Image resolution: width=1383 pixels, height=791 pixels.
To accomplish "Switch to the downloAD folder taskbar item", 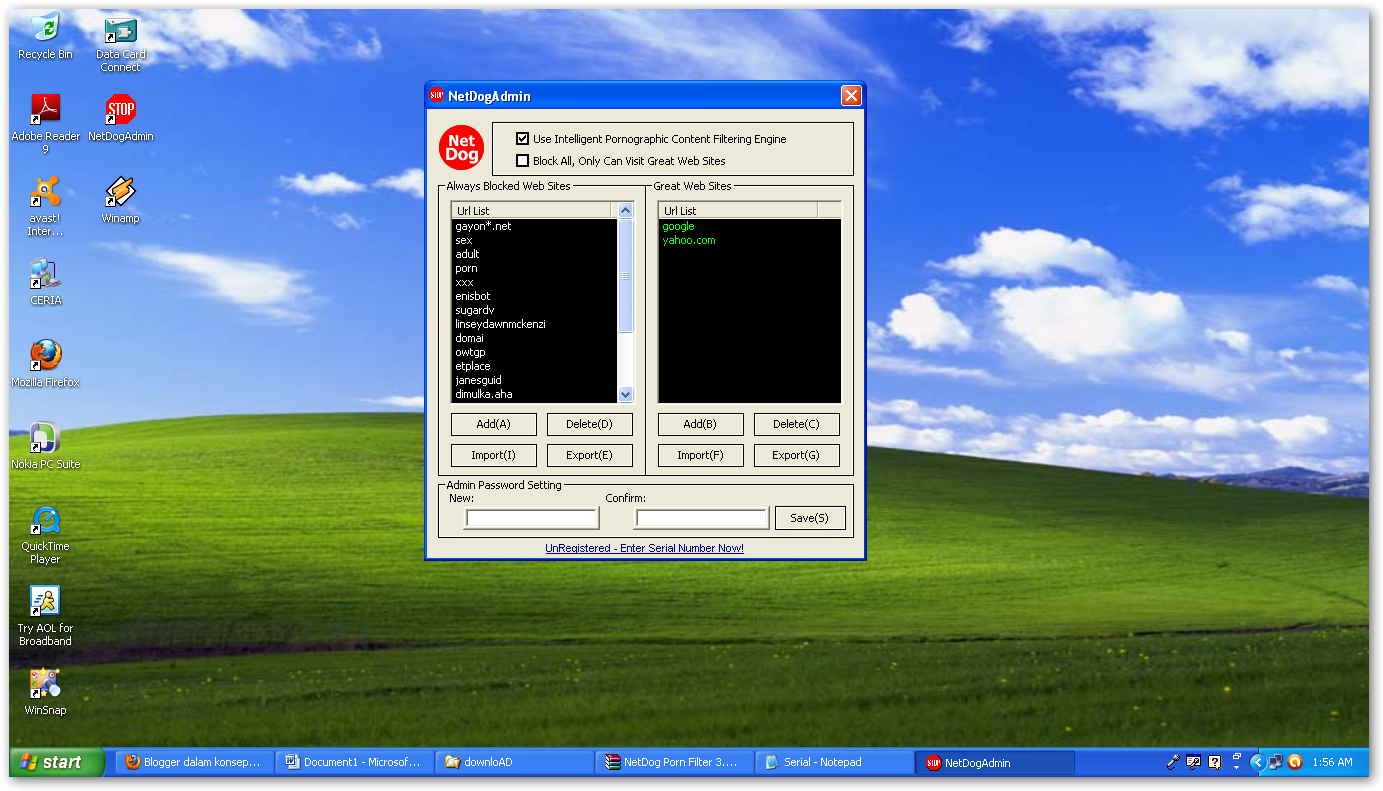I will (514, 762).
